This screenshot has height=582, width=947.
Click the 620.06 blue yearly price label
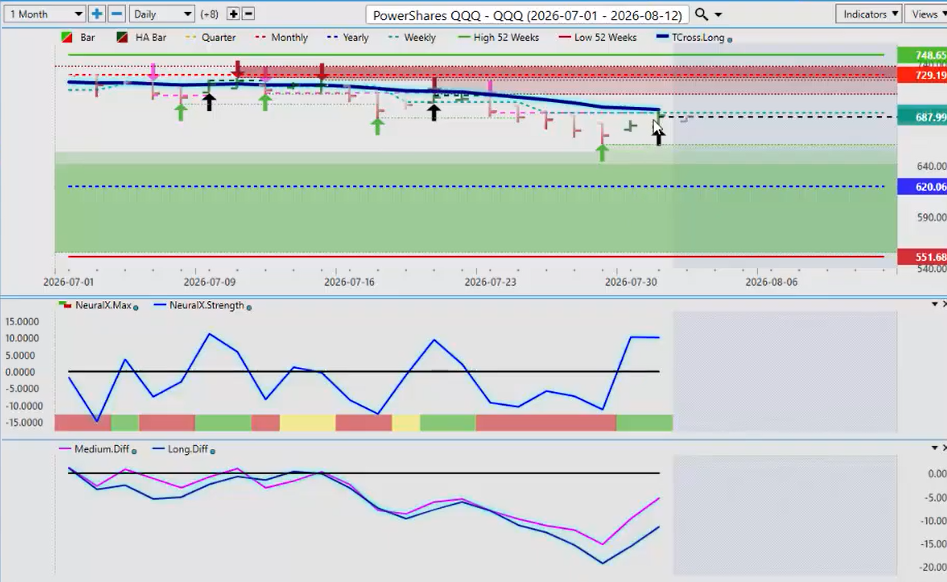coord(922,187)
